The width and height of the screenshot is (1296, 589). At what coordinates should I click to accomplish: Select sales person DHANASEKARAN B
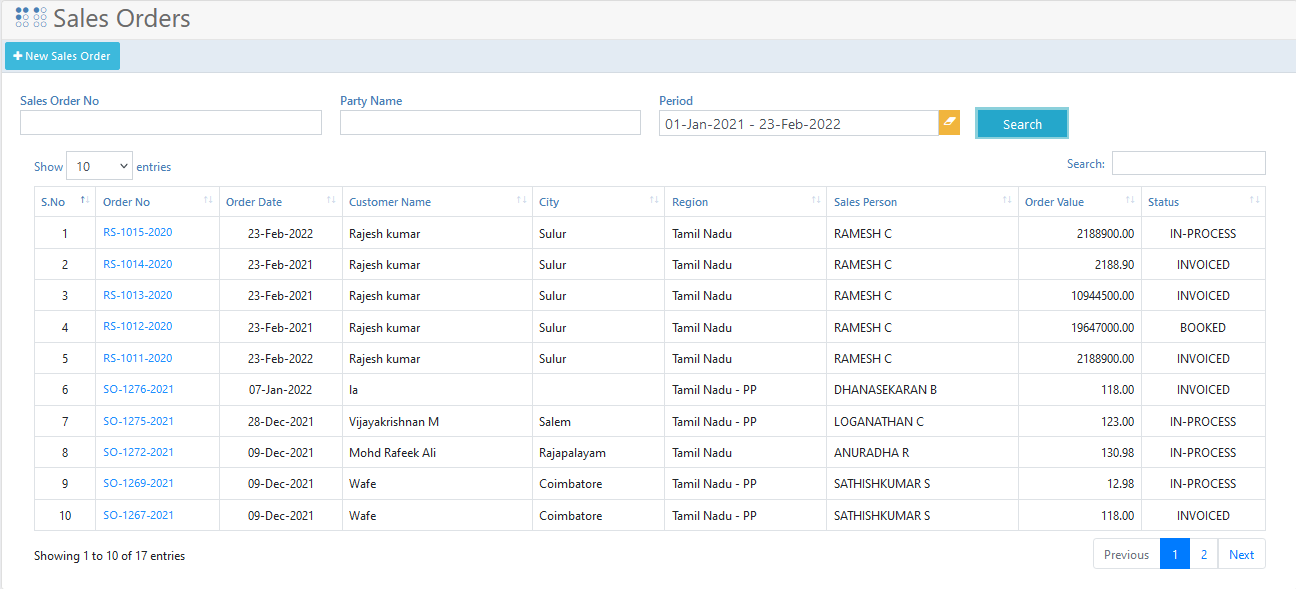pyautogui.click(x=885, y=390)
